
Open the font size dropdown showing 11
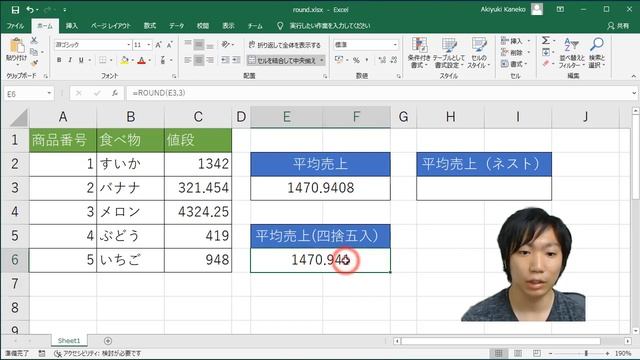149,44
